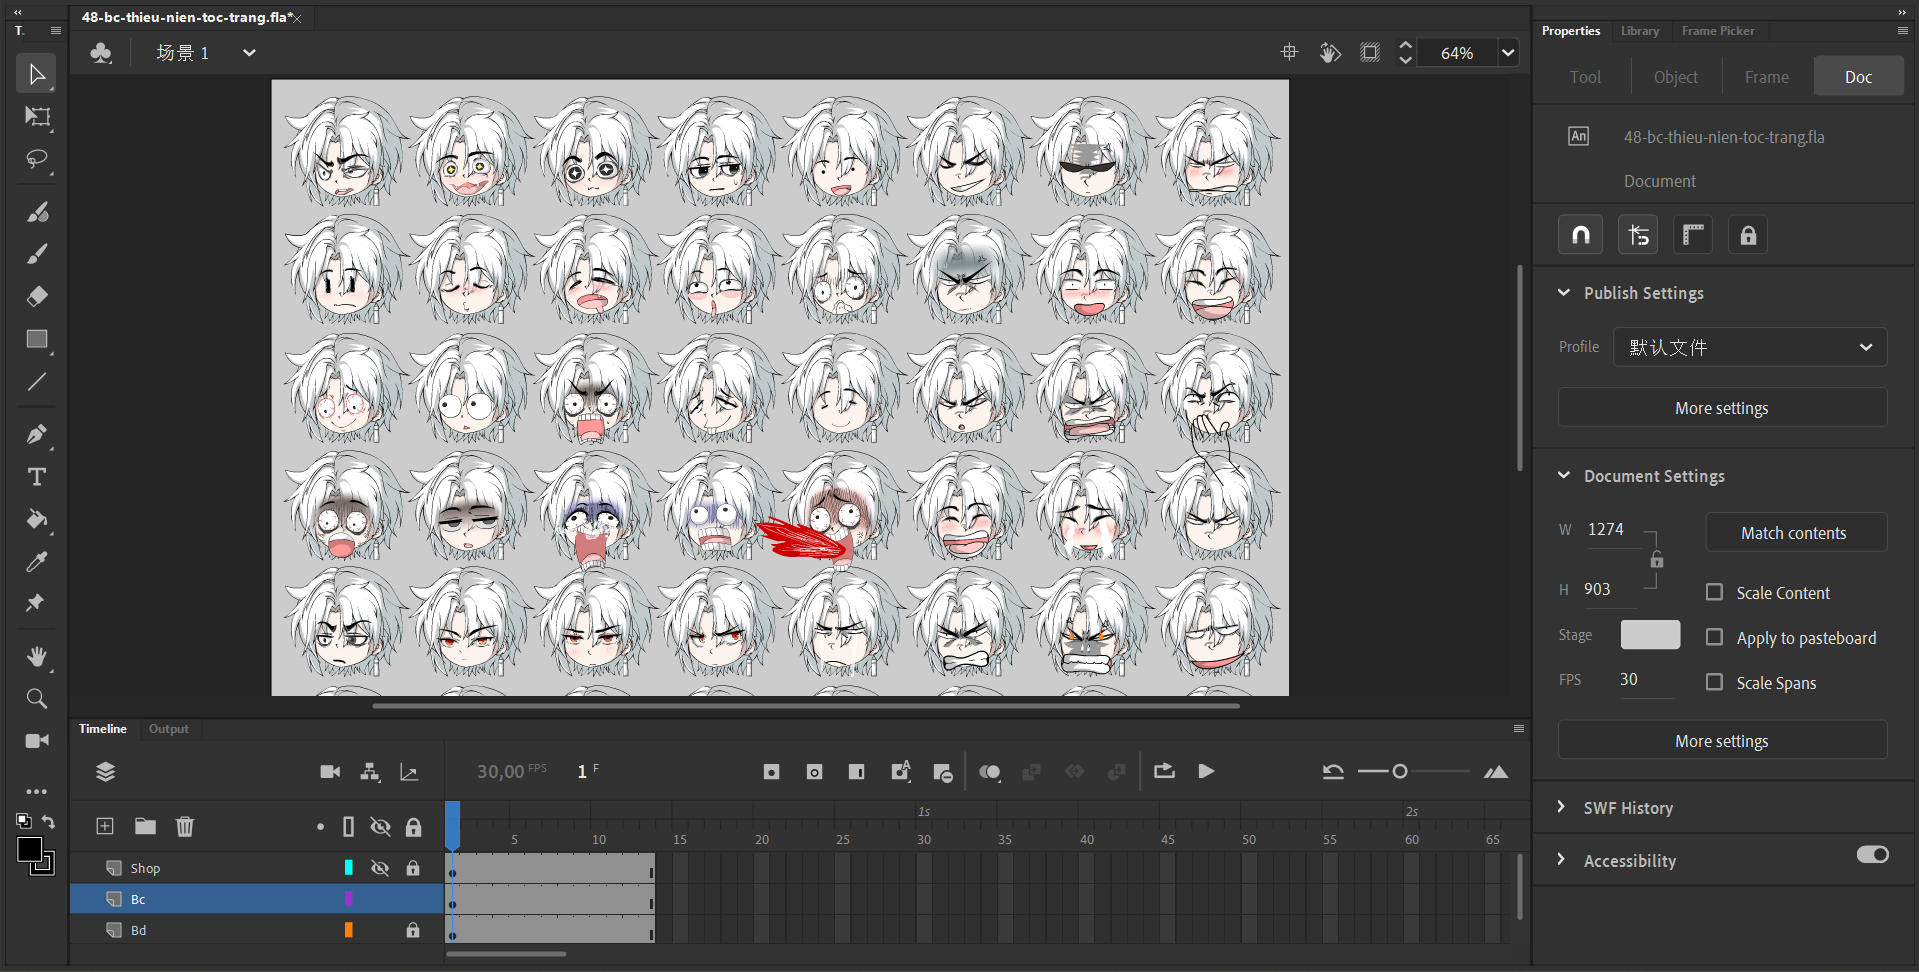Expand the SWF History section
Viewport: 1919px width, 972px height.
coord(1627,807)
